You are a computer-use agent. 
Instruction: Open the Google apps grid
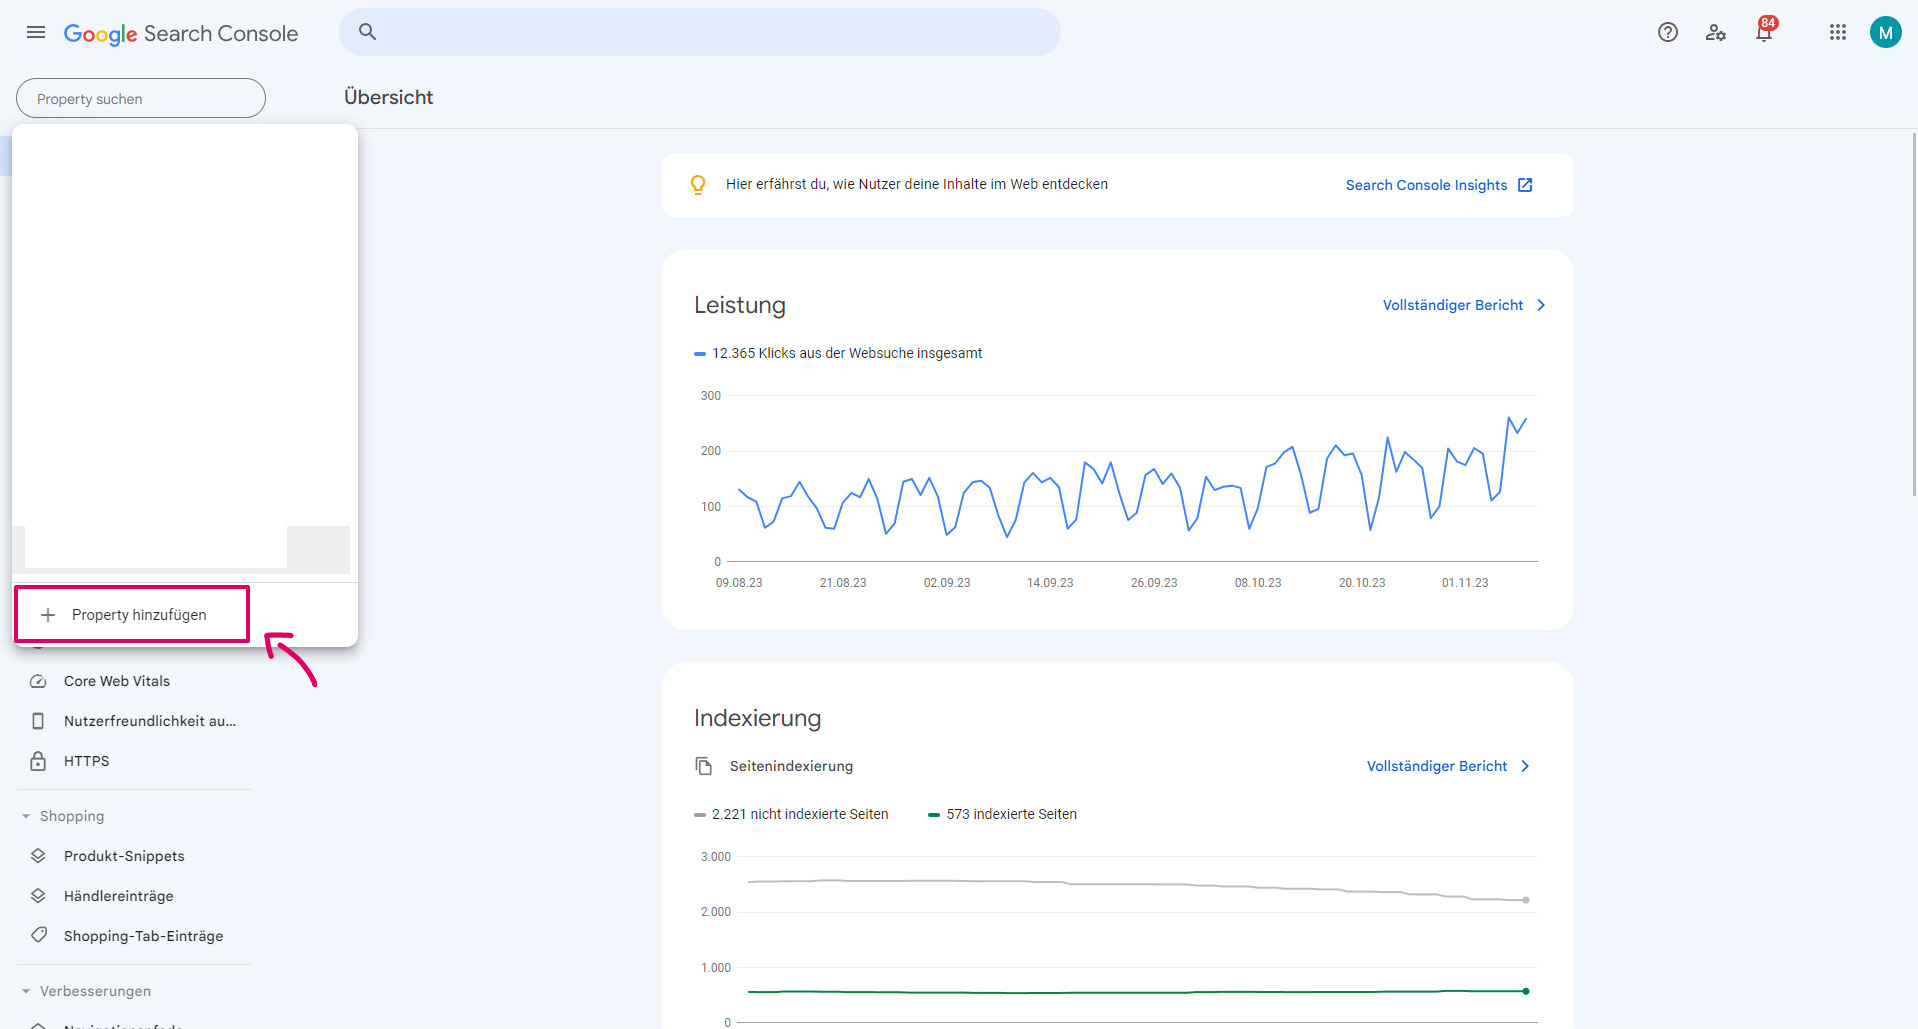[x=1837, y=31]
